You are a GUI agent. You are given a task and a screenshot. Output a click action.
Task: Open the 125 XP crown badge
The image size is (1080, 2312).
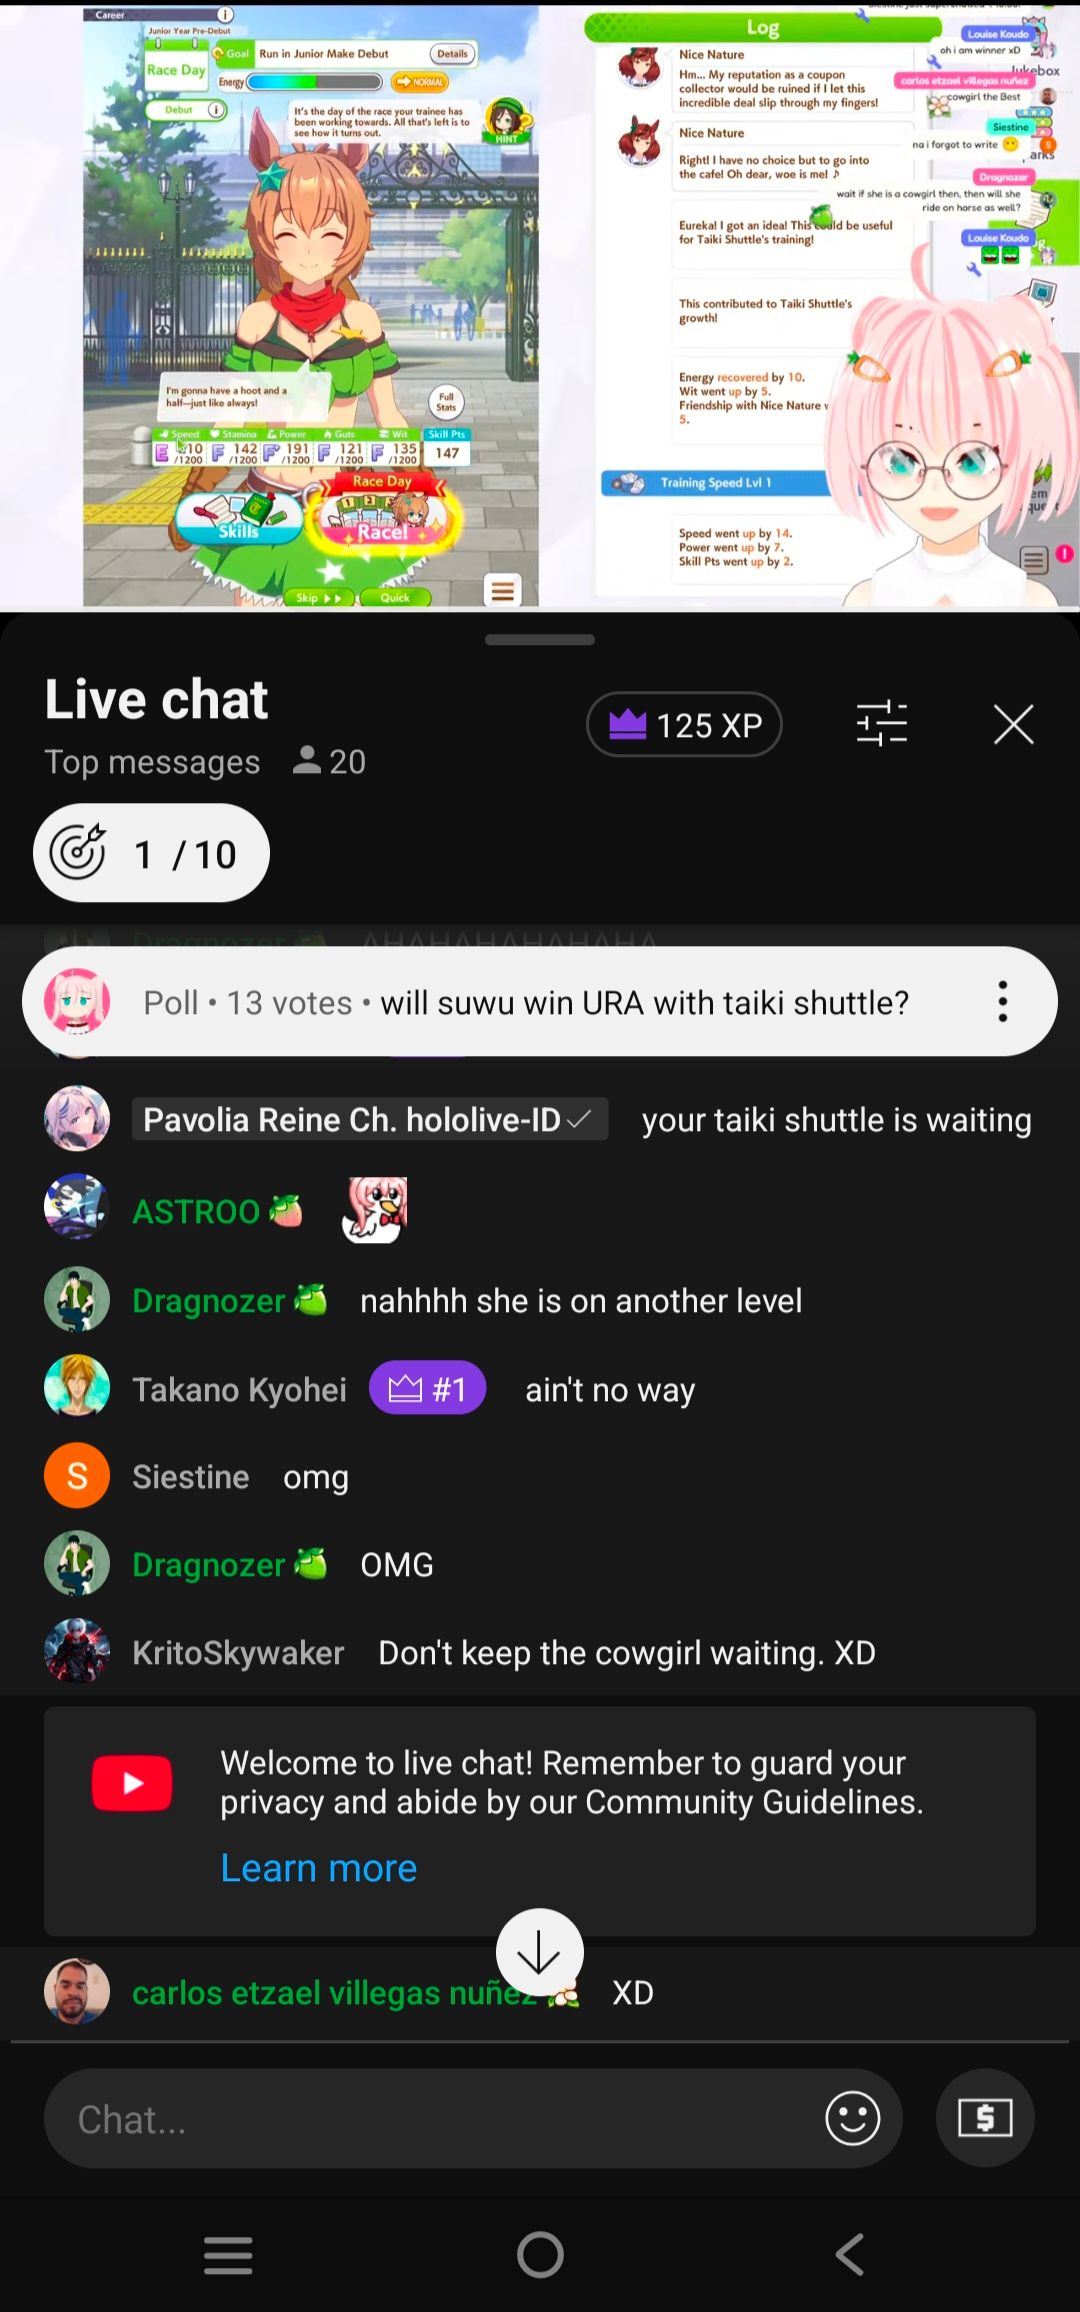click(x=684, y=724)
